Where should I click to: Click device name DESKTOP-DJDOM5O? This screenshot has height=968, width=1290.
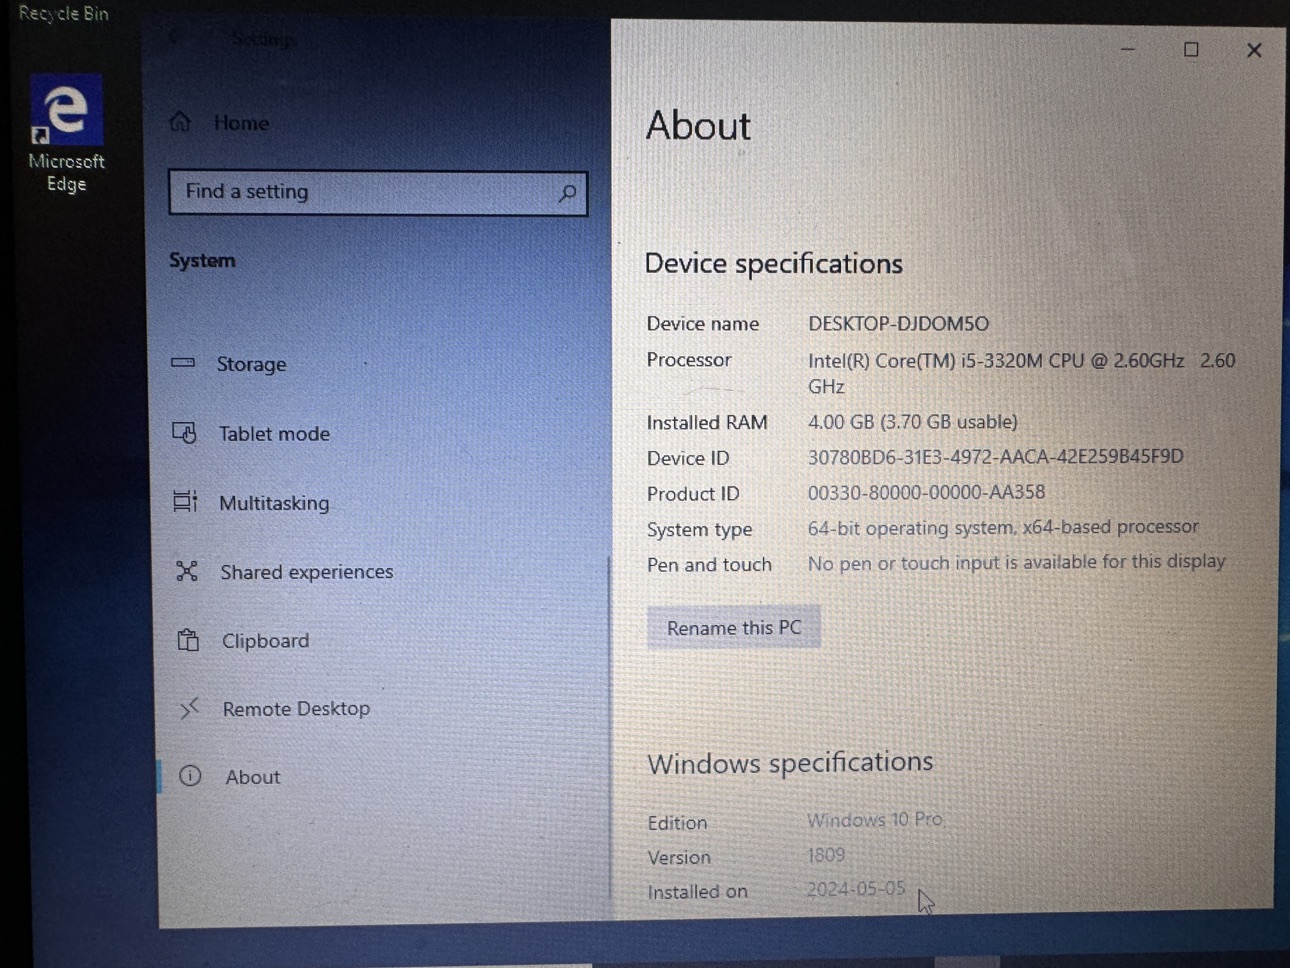tap(898, 324)
